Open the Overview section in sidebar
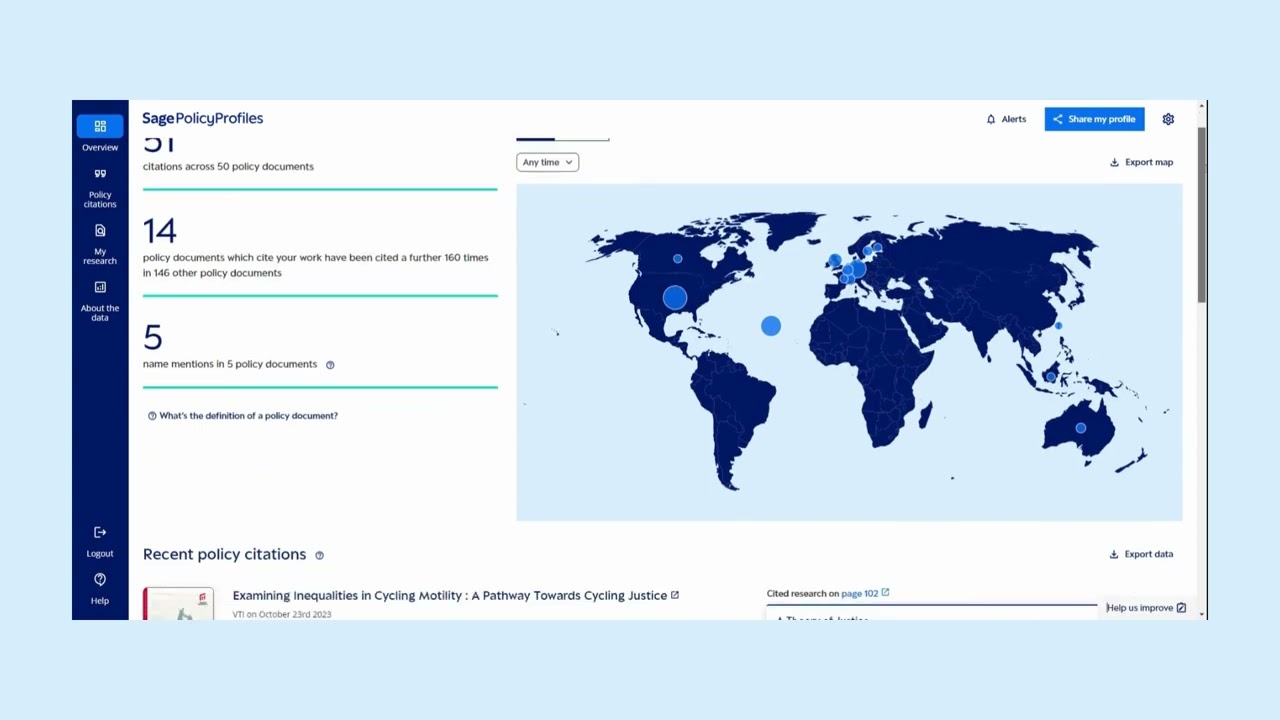 (x=100, y=133)
